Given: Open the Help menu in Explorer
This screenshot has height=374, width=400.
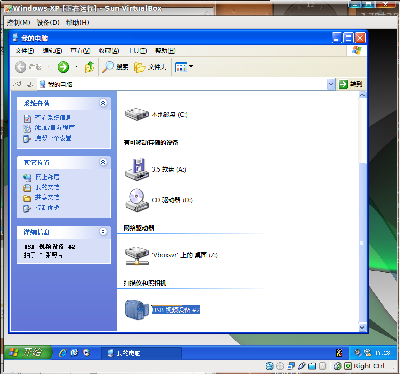Looking at the screenshot, I should click(165, 51).
